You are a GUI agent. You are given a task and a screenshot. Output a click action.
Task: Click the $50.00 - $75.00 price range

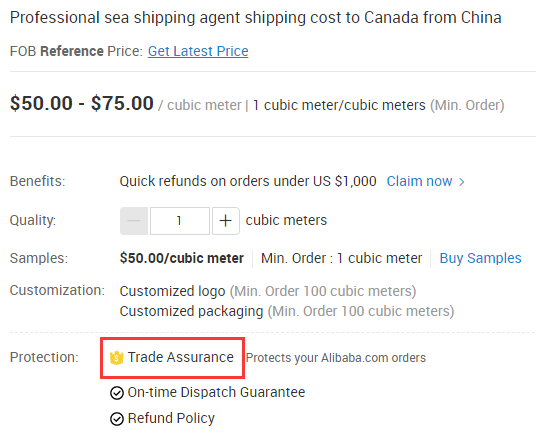pos(82,103)
